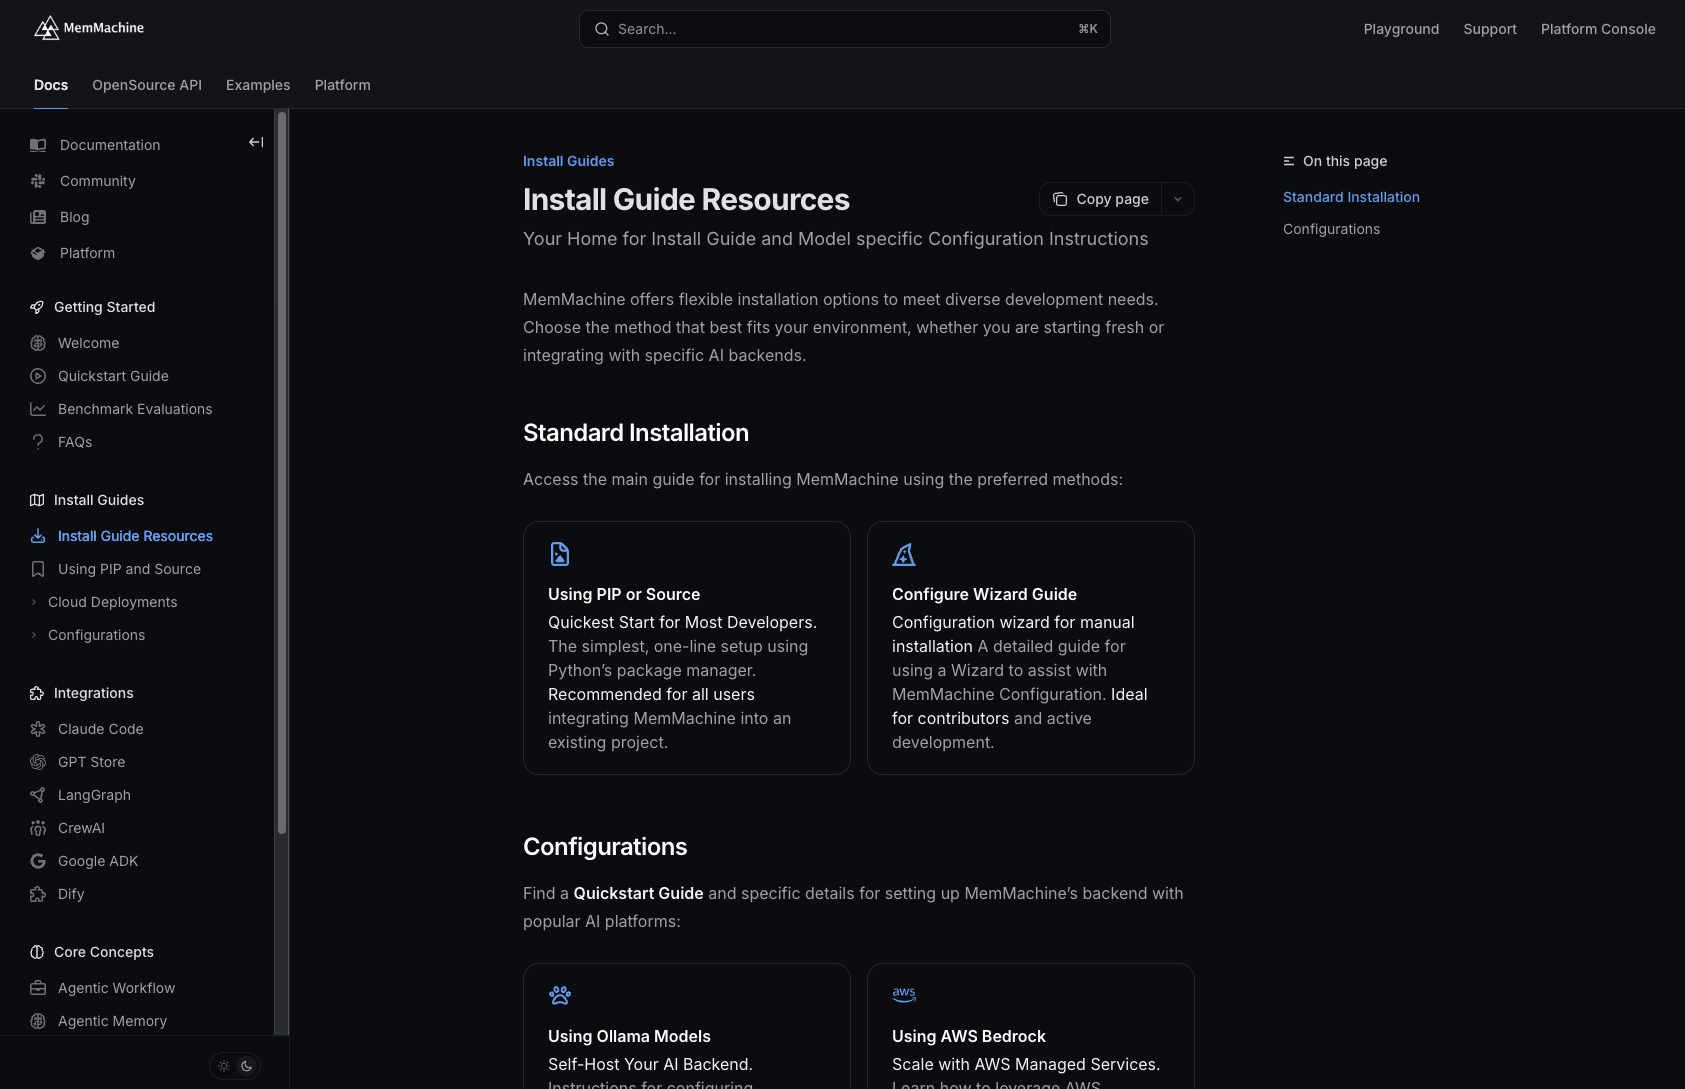1685x1089 pixels.
Task: Click the Claude Code integration icon
Action: pos(37,729)
